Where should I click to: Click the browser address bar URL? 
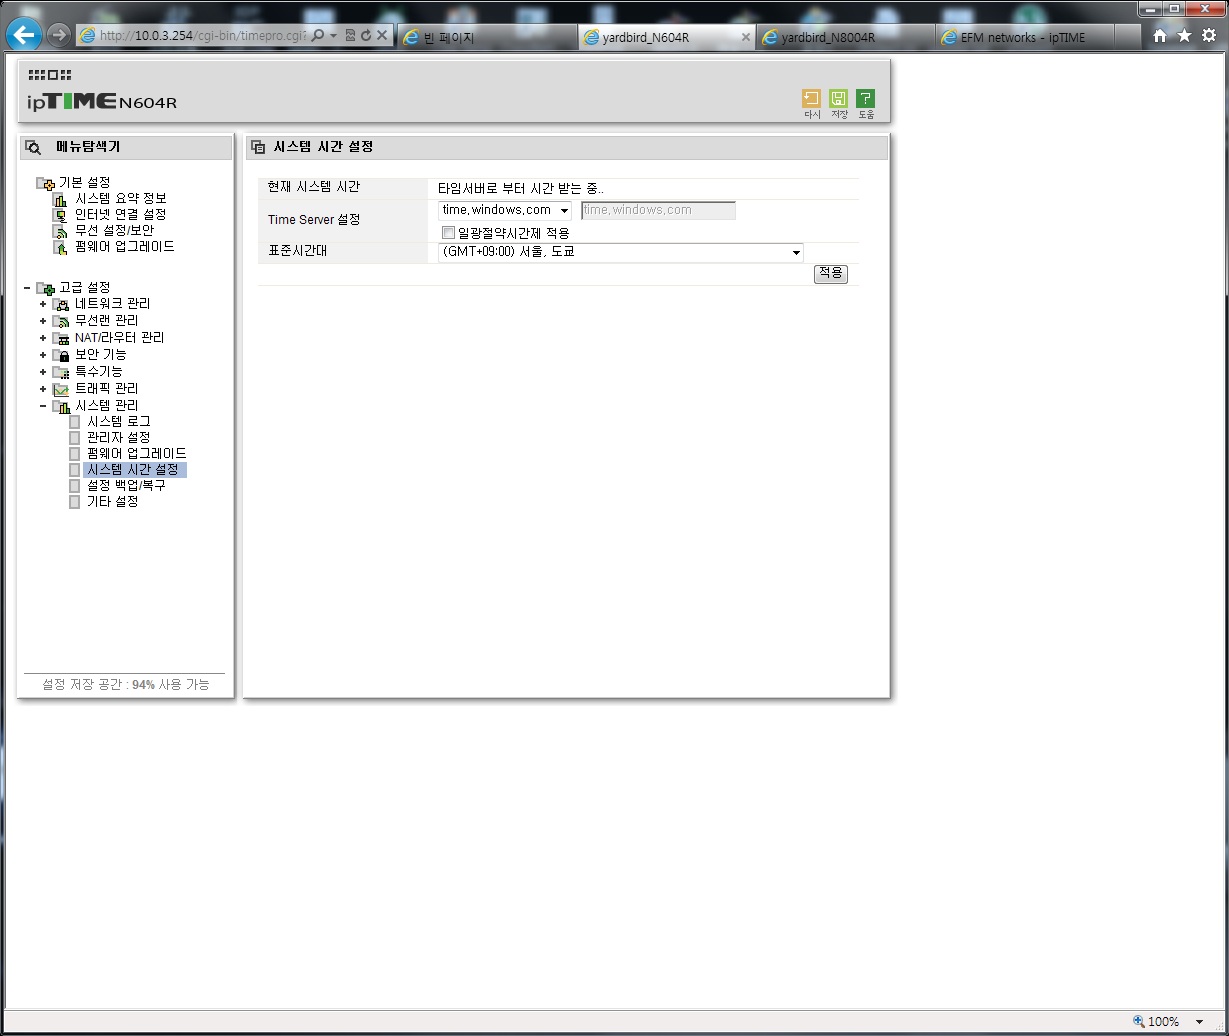tap(203, 36)
